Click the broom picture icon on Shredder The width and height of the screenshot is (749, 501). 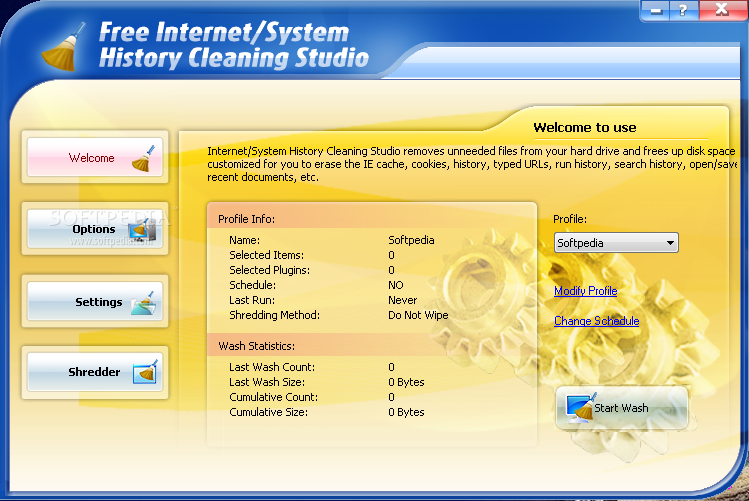pos(146,372)
